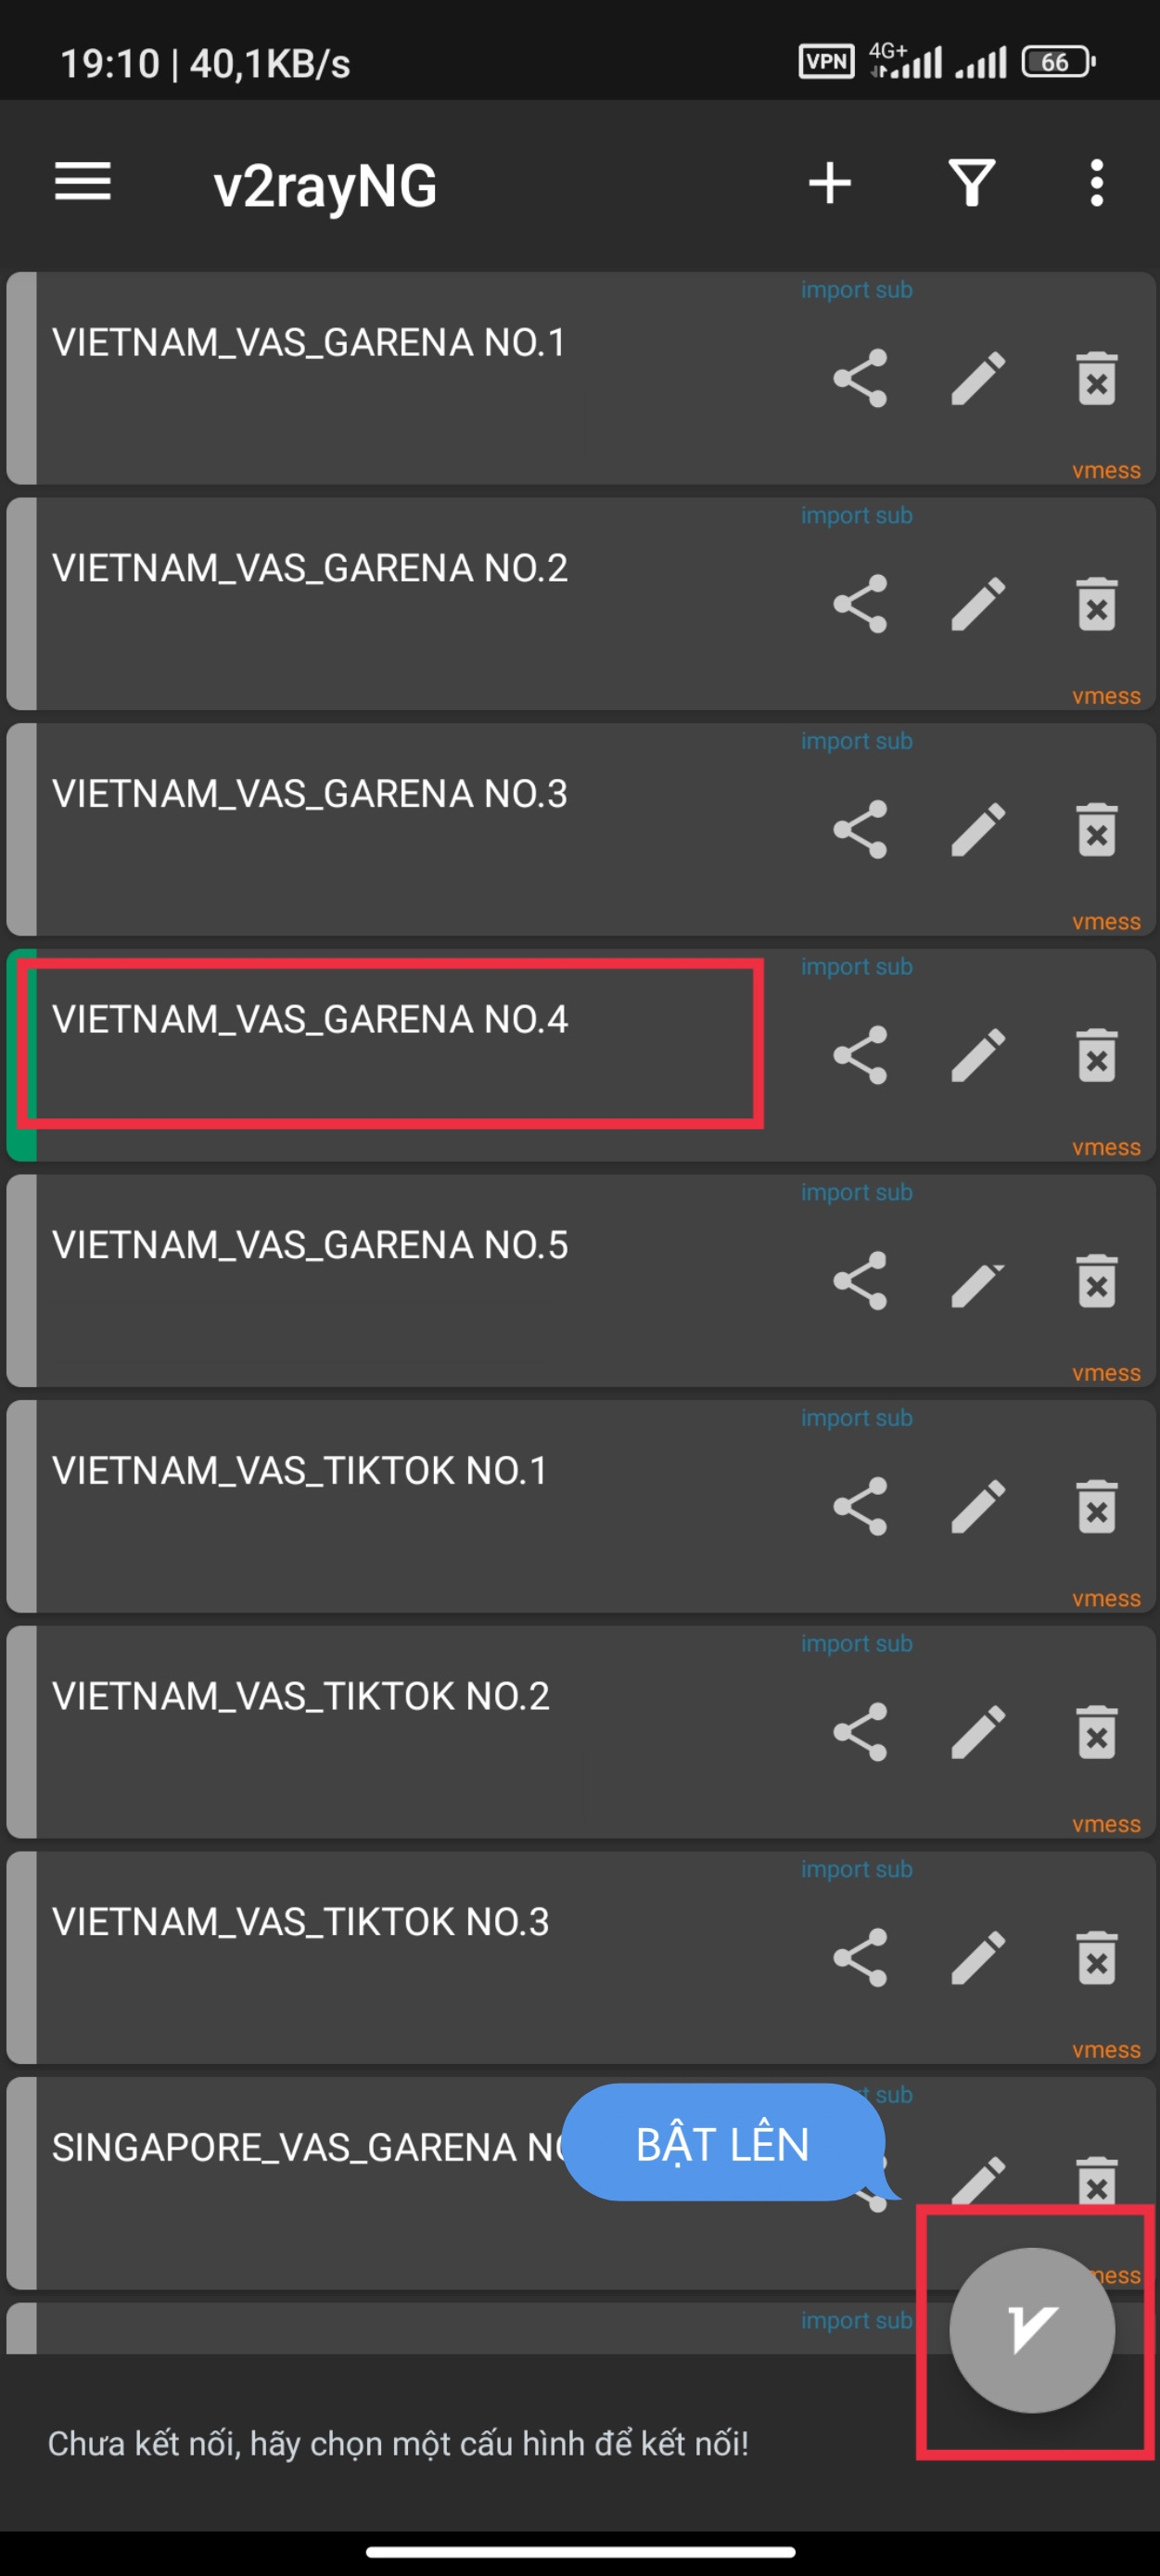Delete the VIETNAM_VAS_TIKTOK NO.1 config
Image resolution: width=1160 pixels, height=2576 pixels.
click(x=1096, y=1507)
